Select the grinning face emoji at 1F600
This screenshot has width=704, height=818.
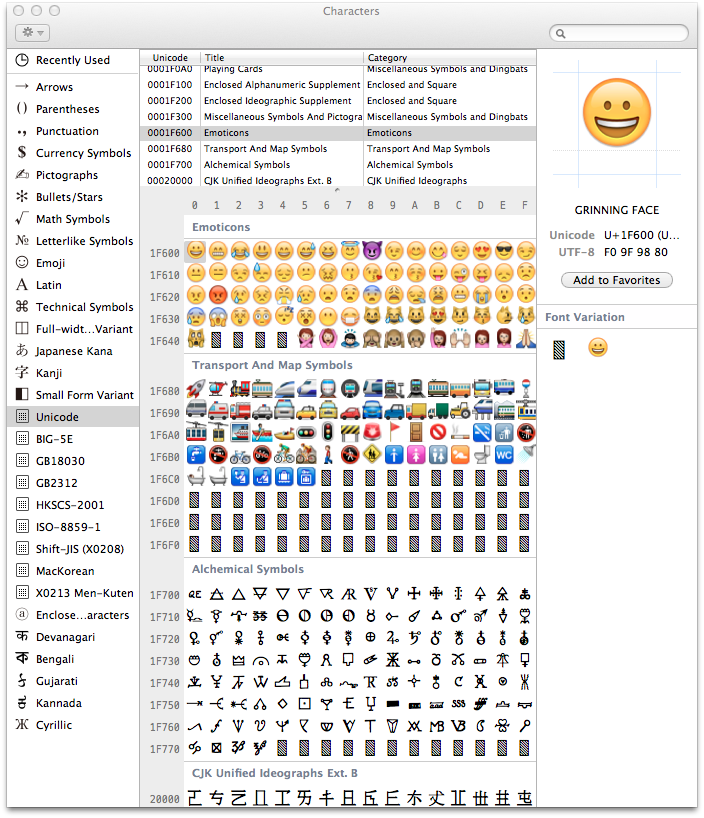pos(195,250)
